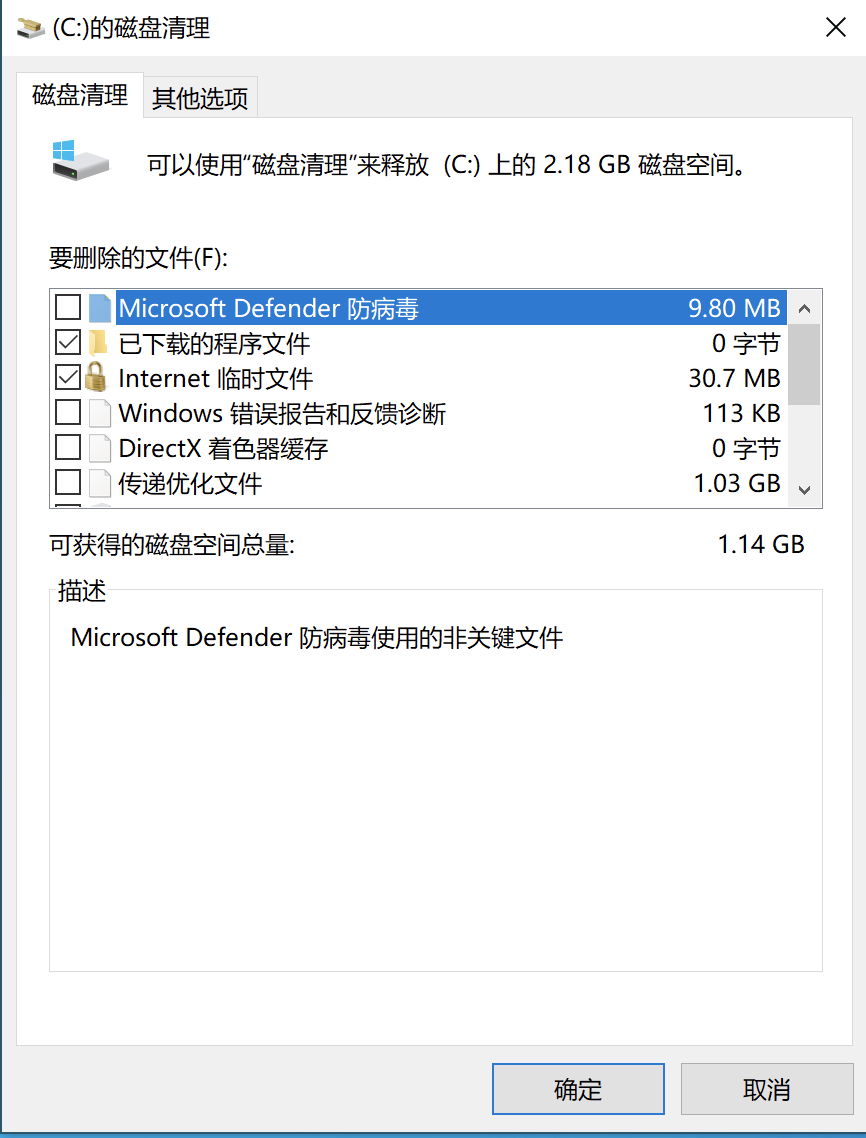Click the 确定 button
This screenshot has width=866, height=1138.
click(579, 1089)
